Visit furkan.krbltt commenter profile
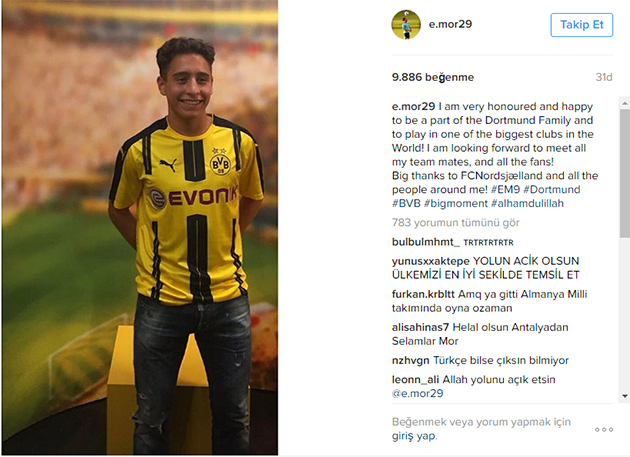Image resolution: width=630 pixels, height=457 pixels. [x=423, y=294]
